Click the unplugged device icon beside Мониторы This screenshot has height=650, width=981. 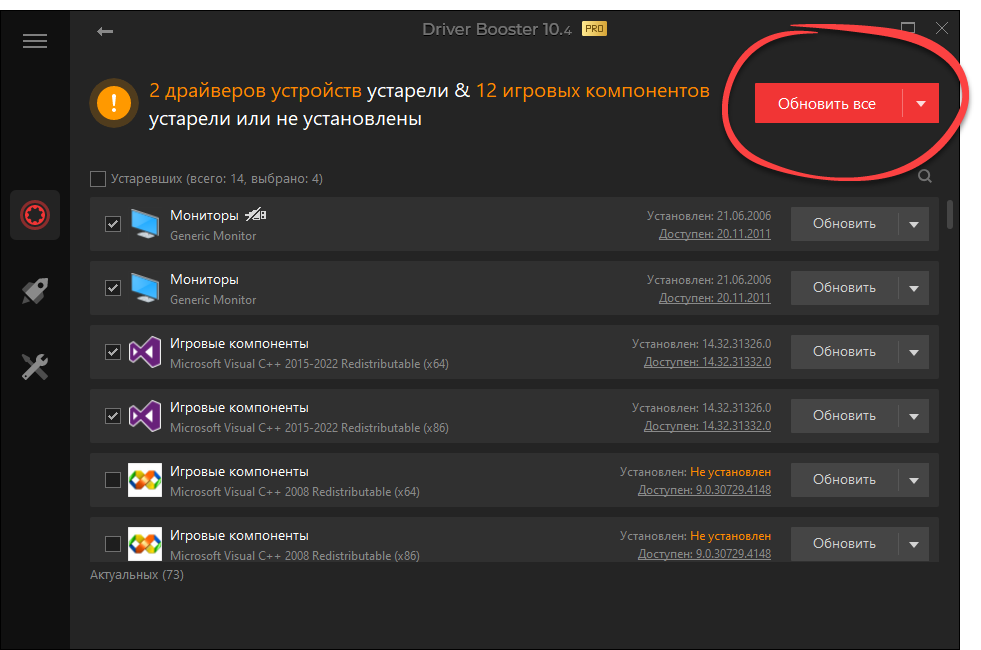(256, 215)
